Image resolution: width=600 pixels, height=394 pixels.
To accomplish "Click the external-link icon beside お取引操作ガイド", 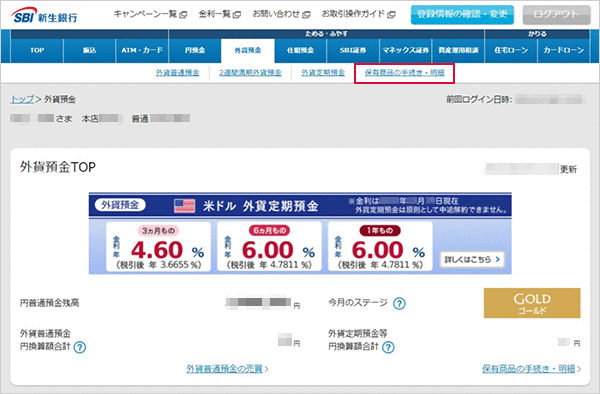I will pos(391,15).
